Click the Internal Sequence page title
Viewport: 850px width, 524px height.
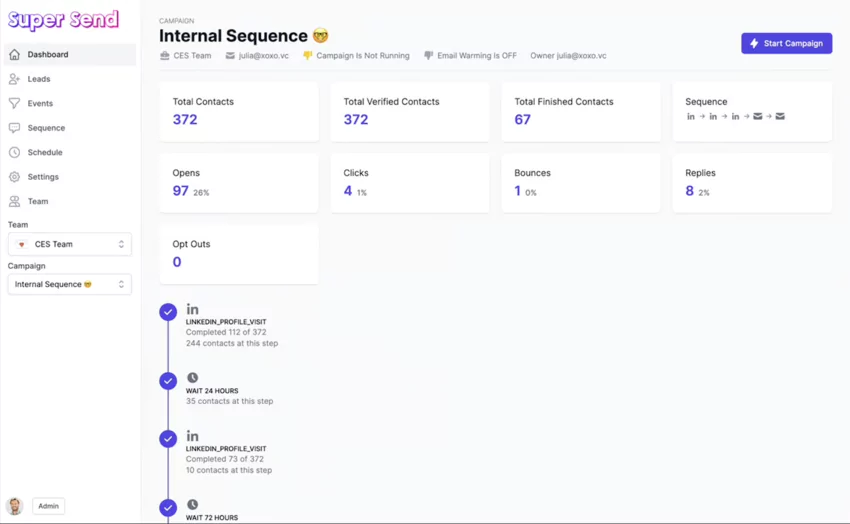[234, 36]
